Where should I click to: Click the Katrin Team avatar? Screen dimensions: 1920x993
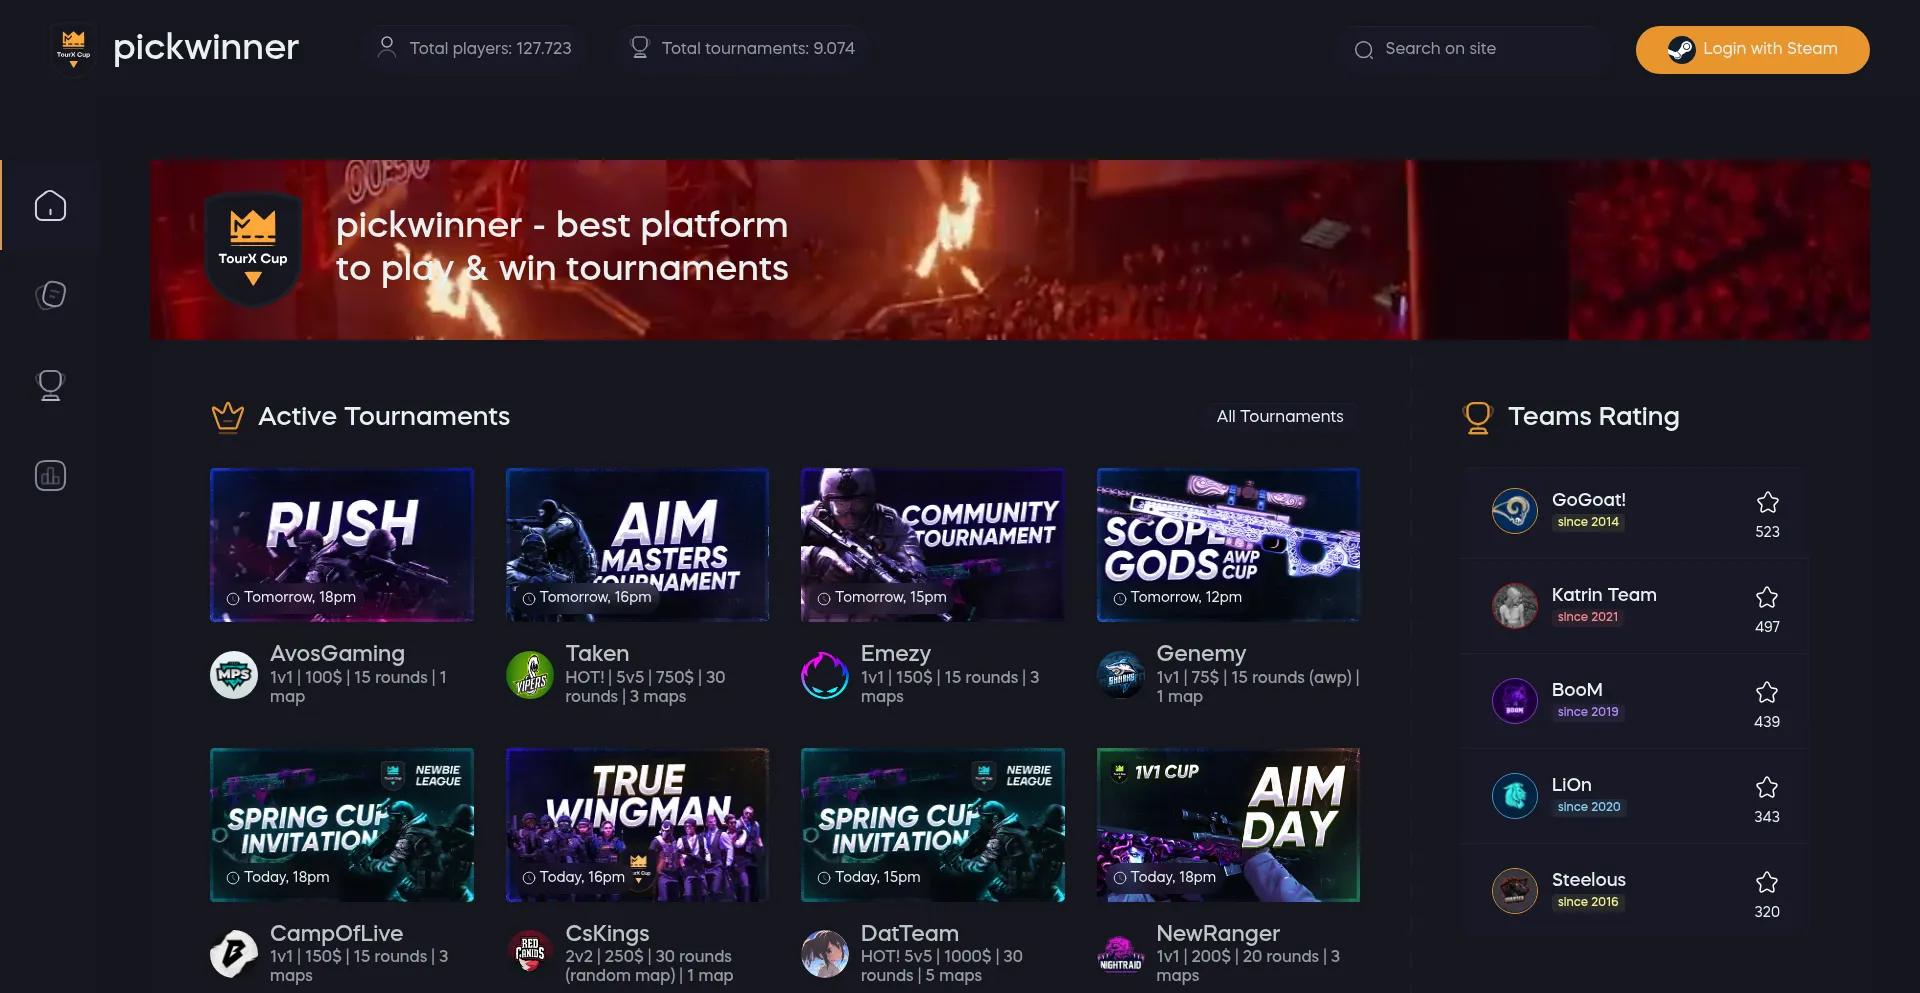(x=1515, y=606)
